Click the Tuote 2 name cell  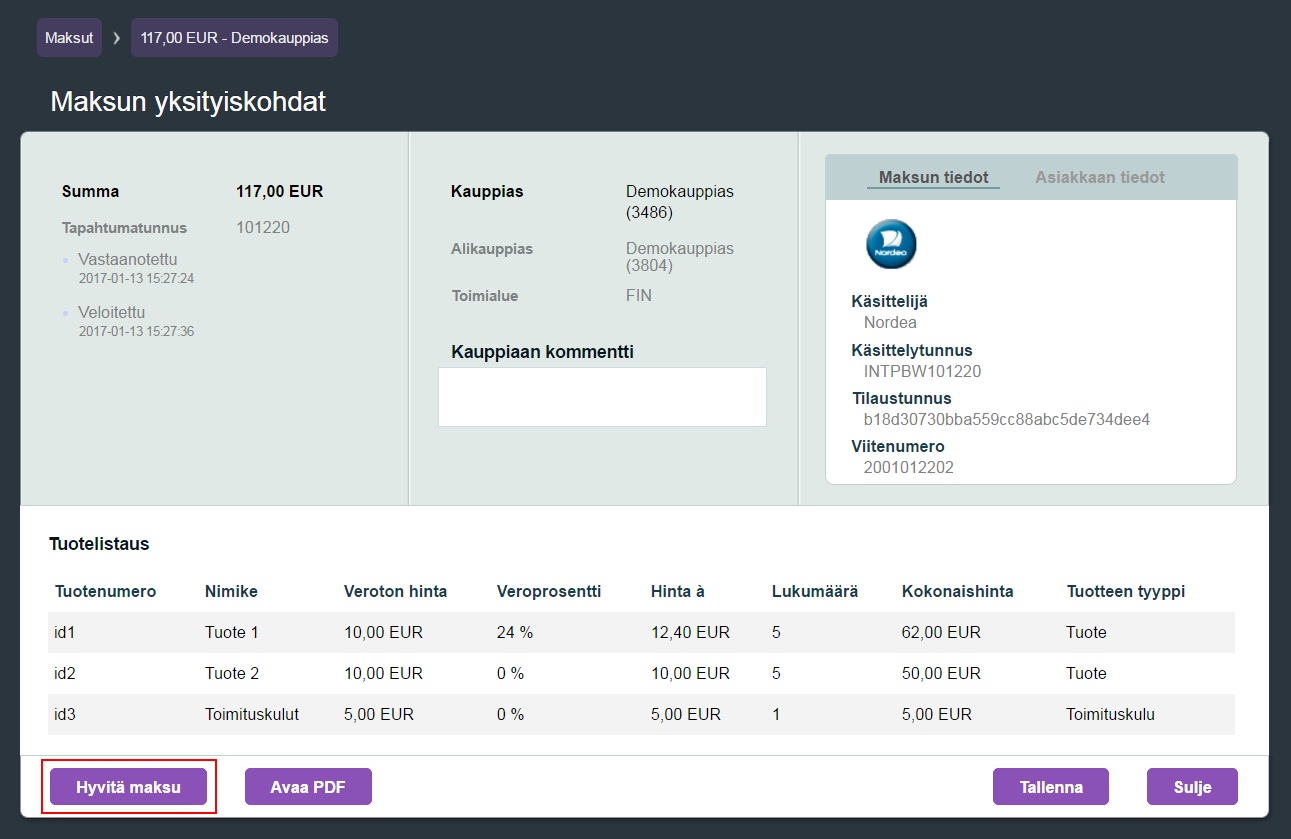pos(232,674)
